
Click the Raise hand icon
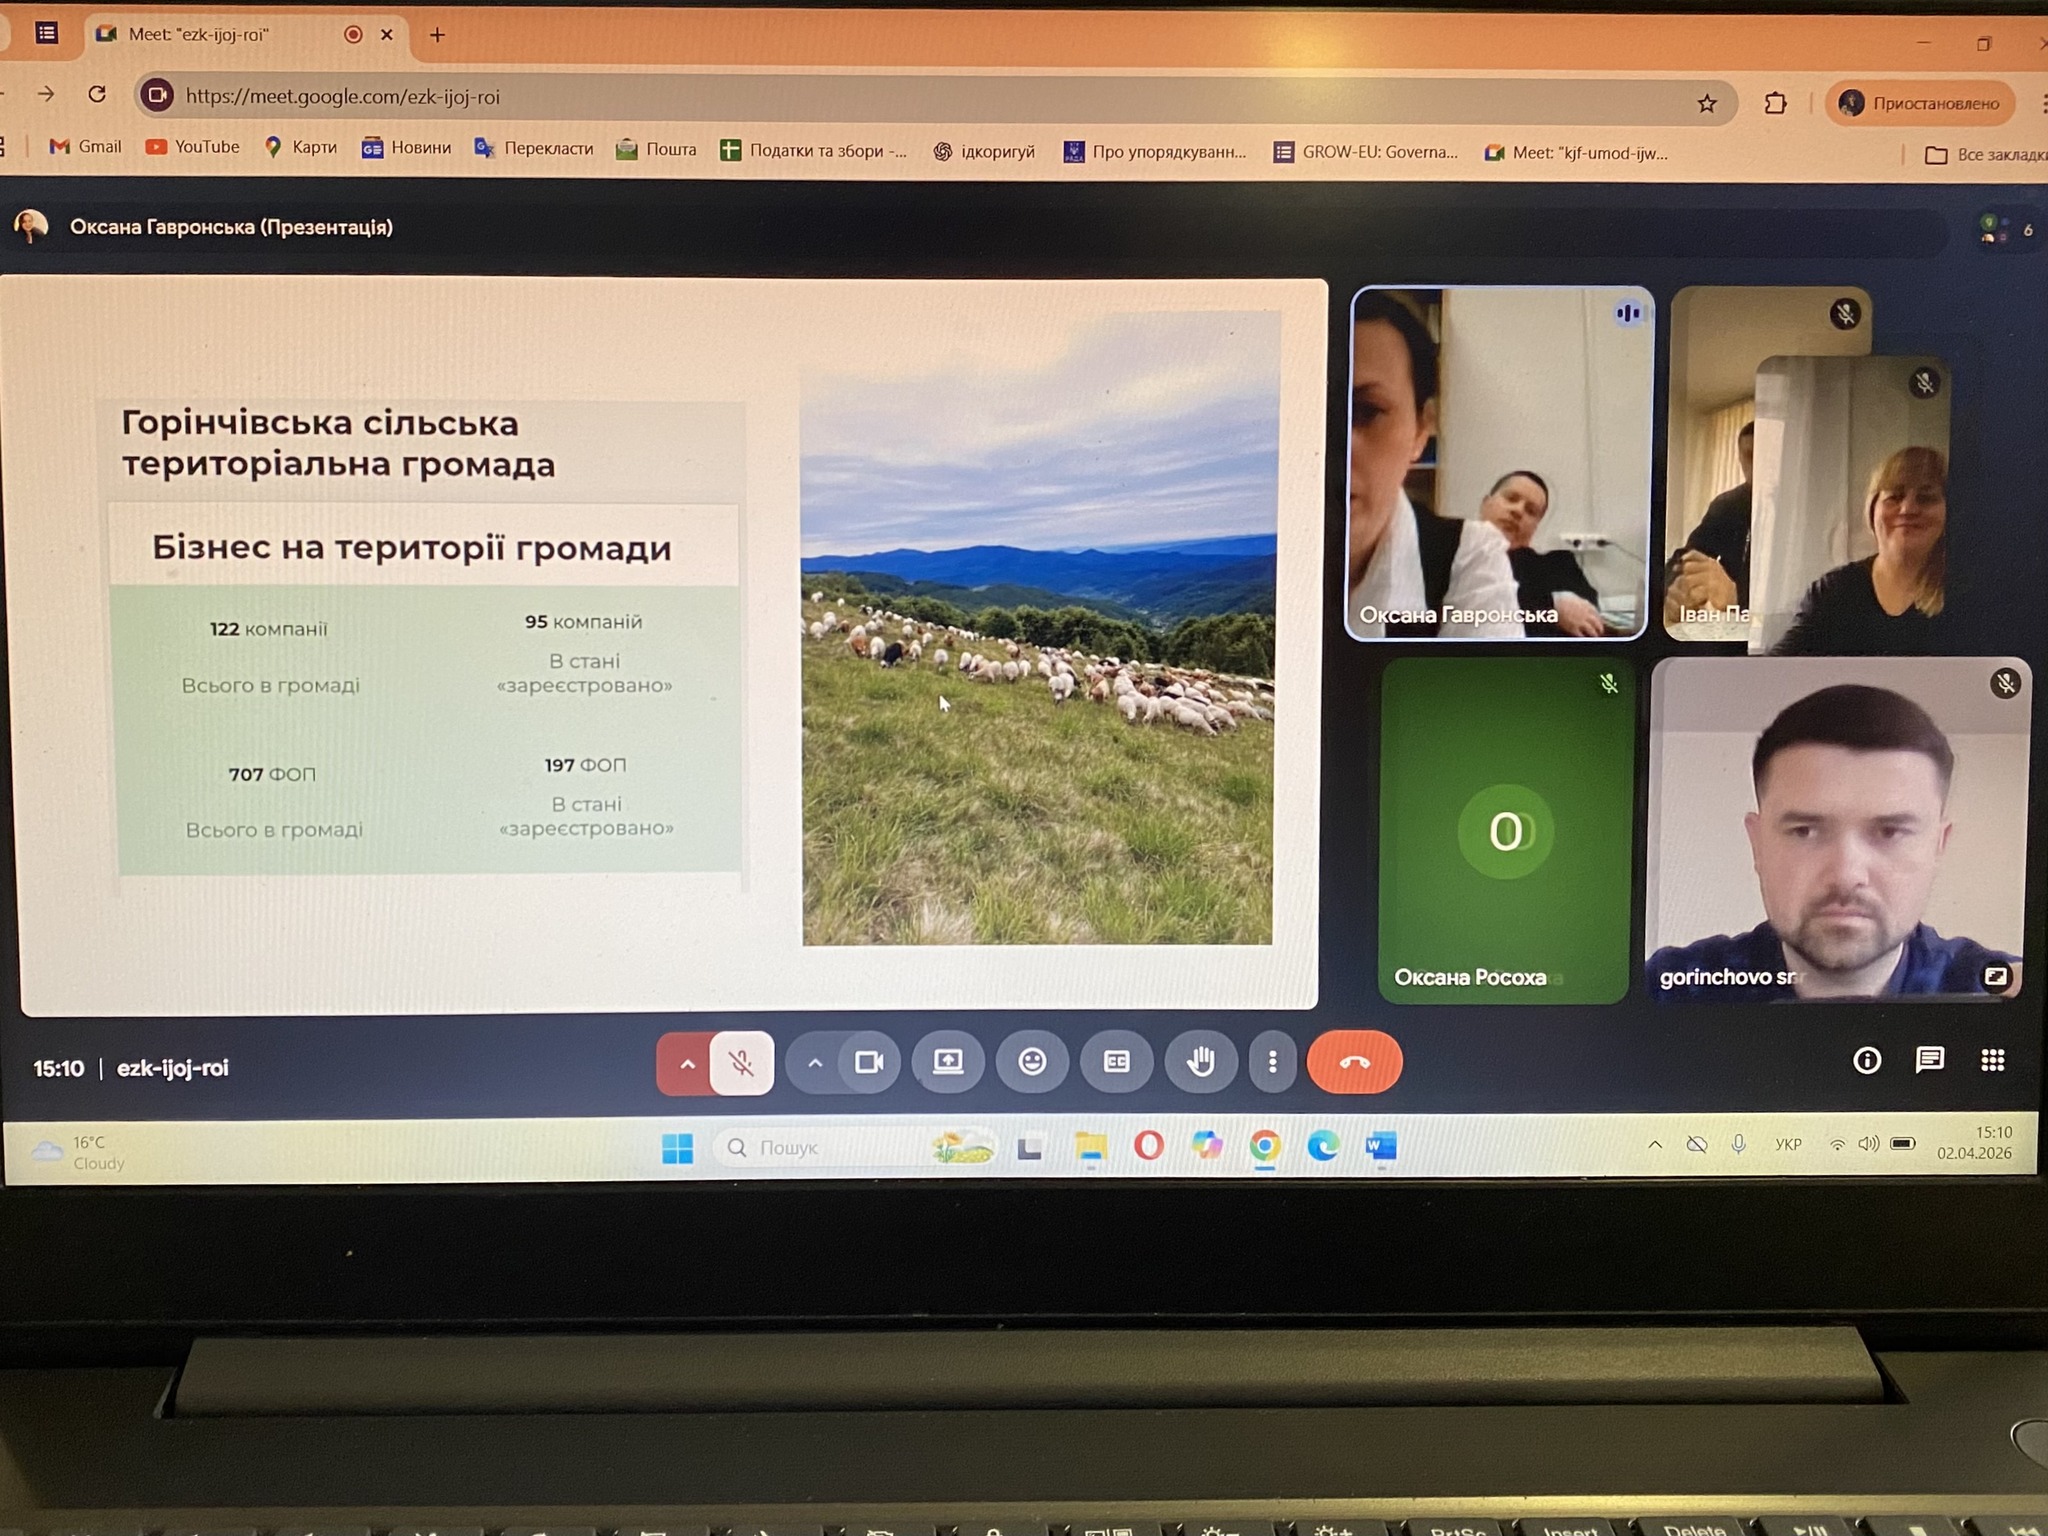pos(1200,1061)
